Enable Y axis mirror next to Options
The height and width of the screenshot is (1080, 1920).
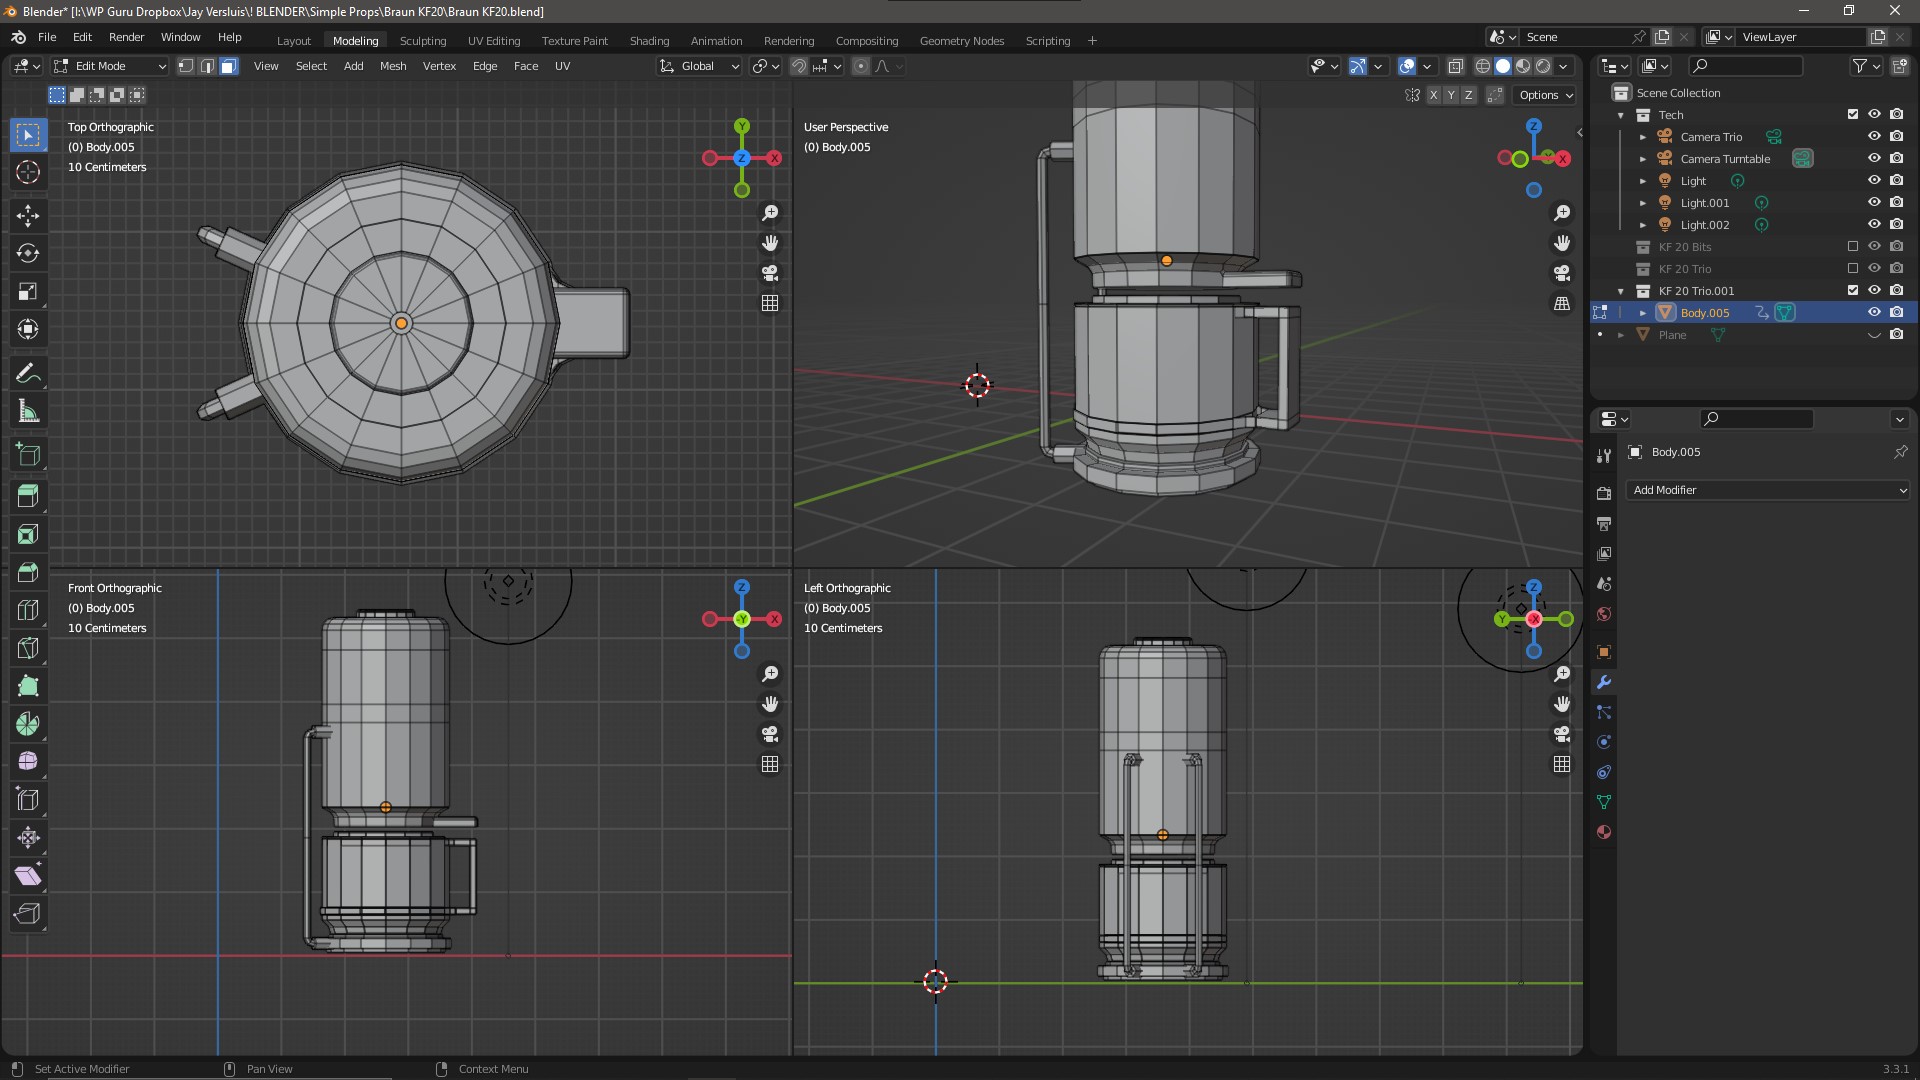coord(1451,95)
